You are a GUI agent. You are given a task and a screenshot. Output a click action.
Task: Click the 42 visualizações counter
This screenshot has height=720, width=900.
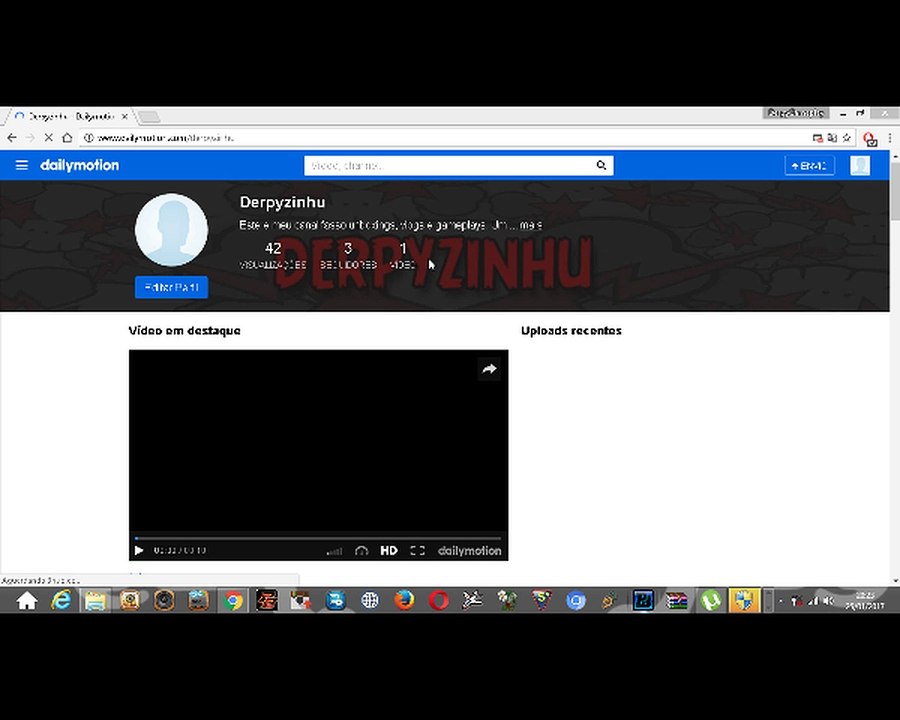pos(273,256)
